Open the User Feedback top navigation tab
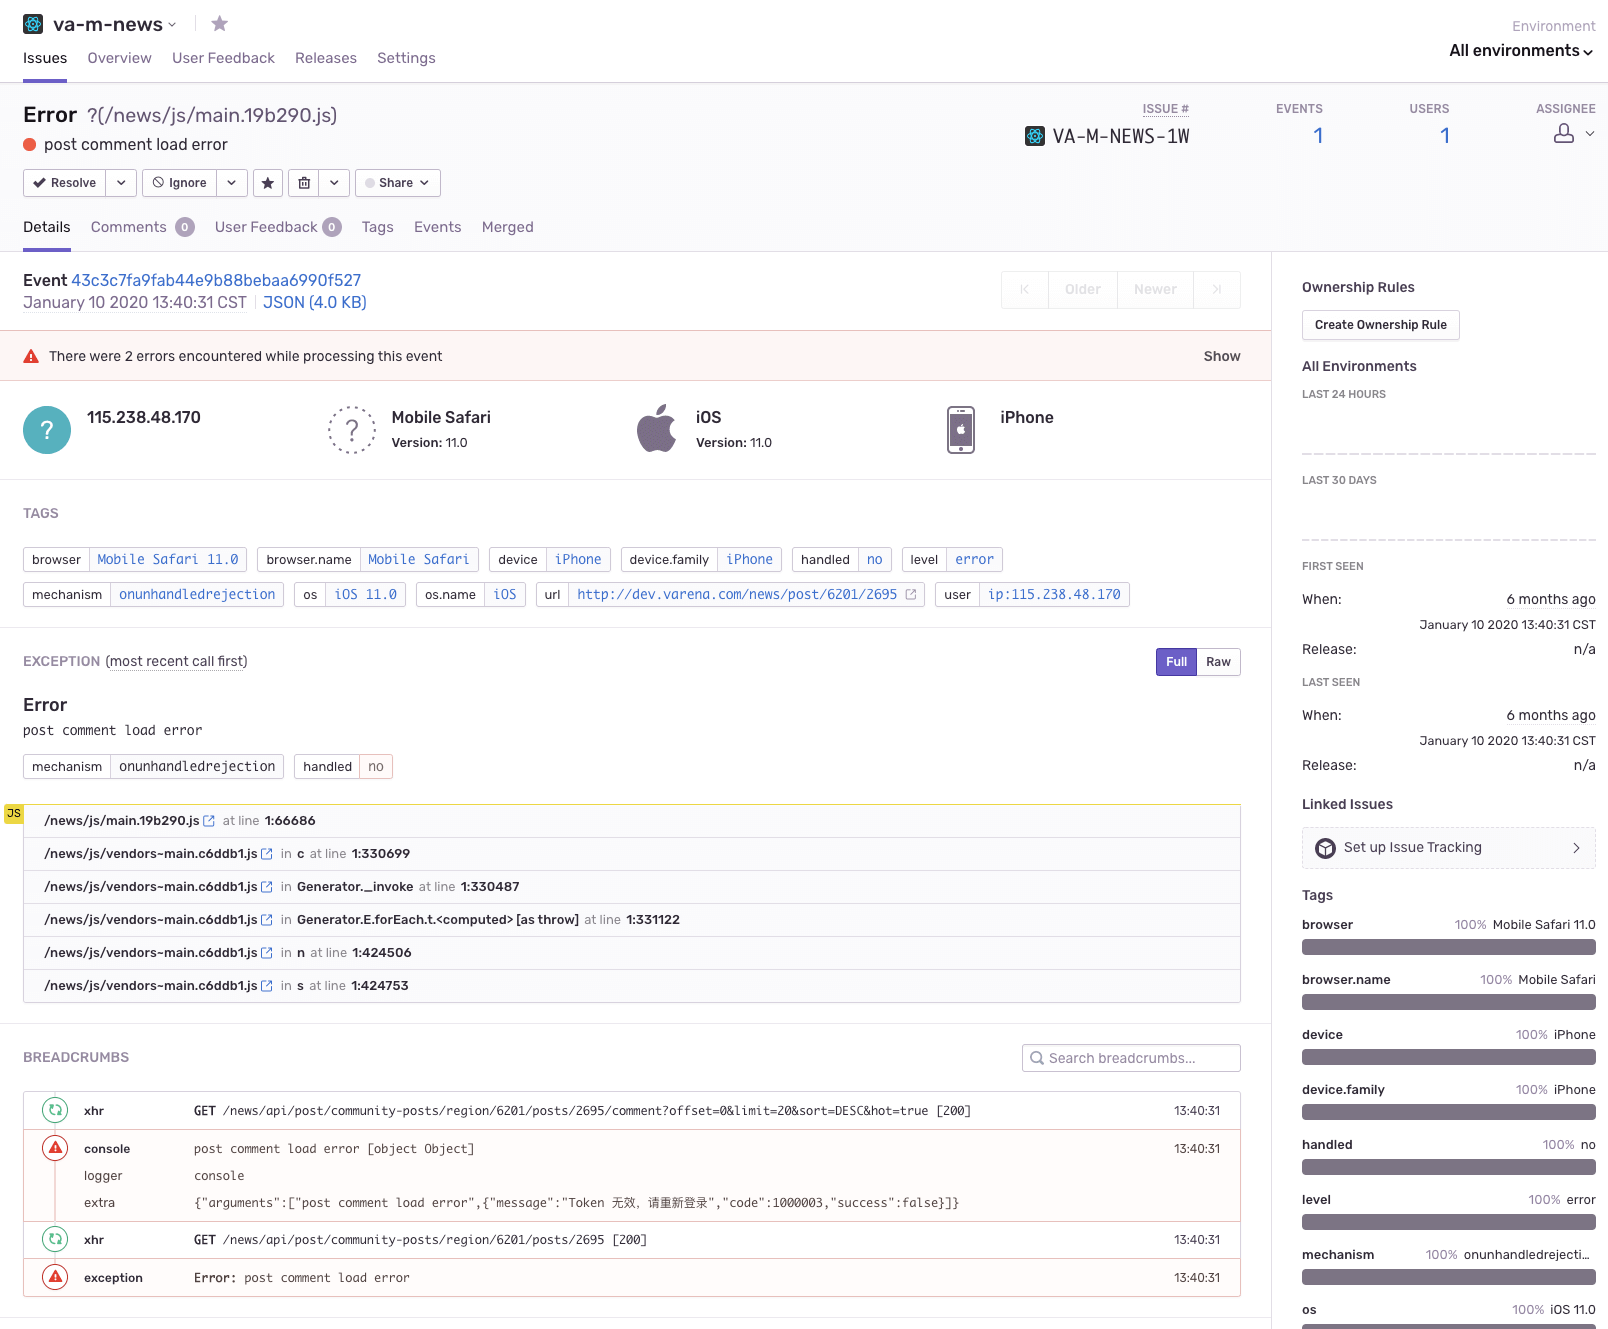 tap(223, 58)
